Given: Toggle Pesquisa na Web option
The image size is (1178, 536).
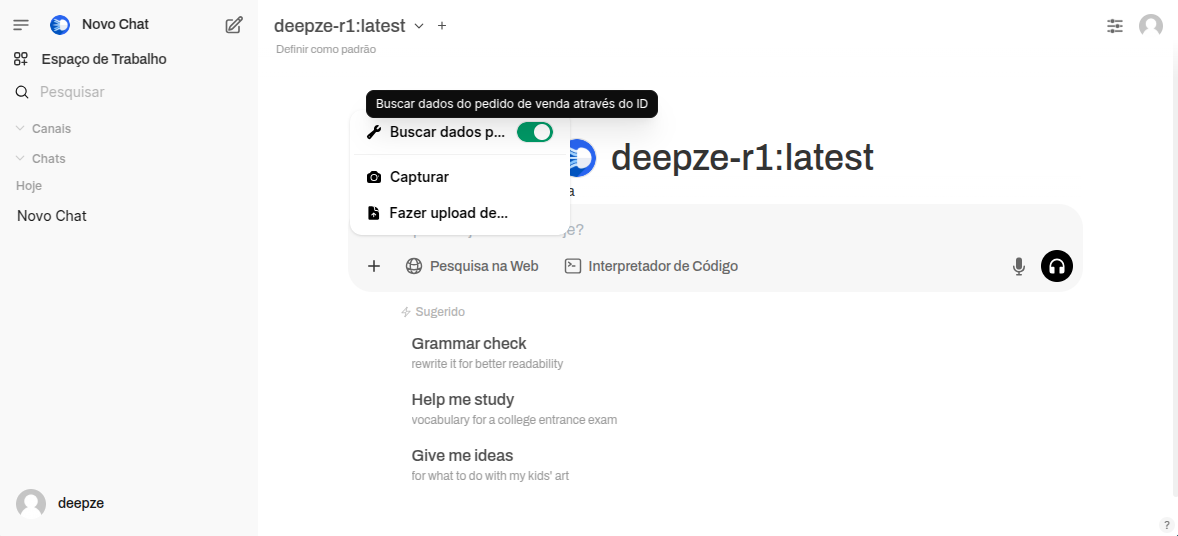Looking at the screenshot, I should coord(472,266).
